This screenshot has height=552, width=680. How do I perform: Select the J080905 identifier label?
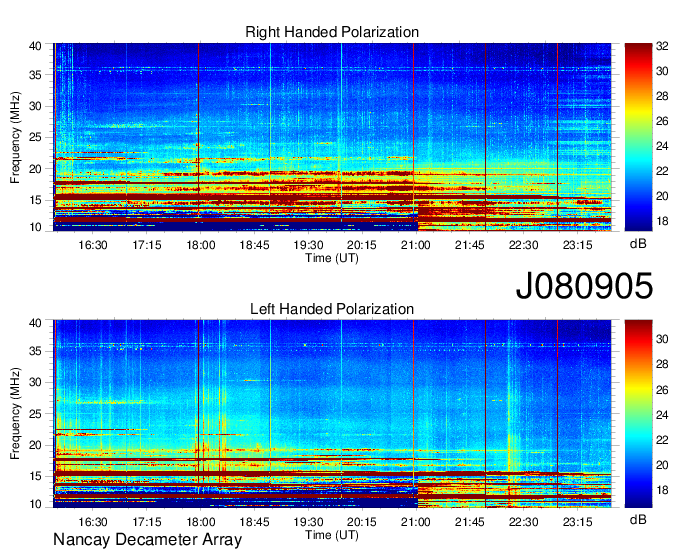coord(584,286)
